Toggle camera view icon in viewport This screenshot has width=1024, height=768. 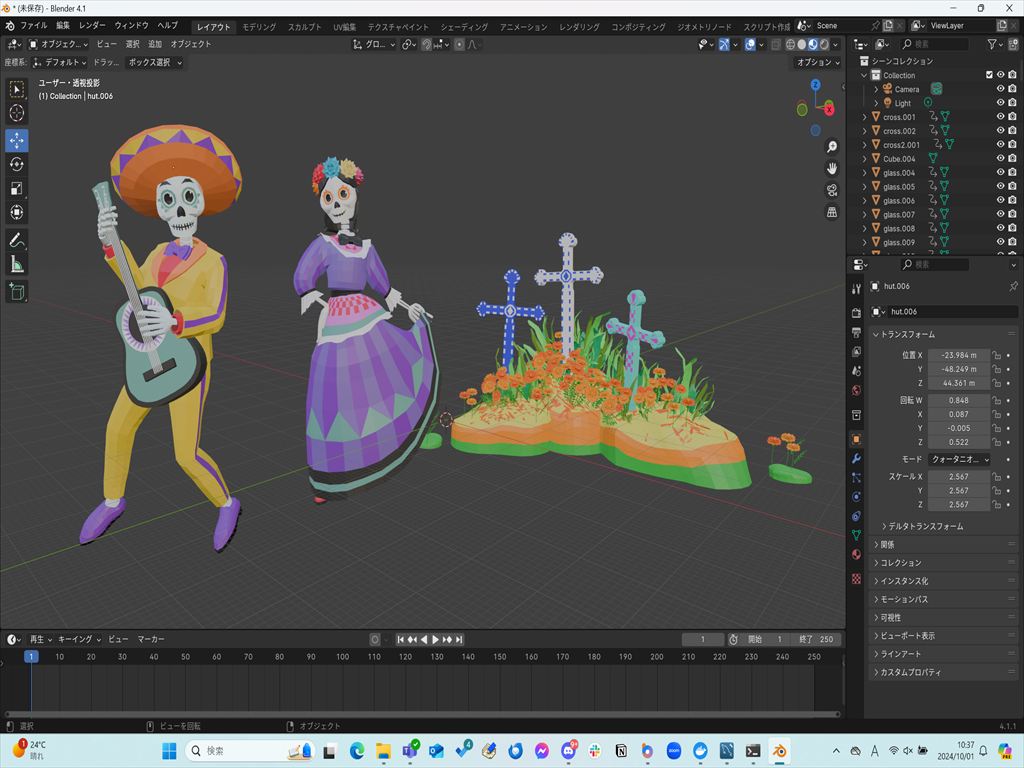(x=831, y=190)
